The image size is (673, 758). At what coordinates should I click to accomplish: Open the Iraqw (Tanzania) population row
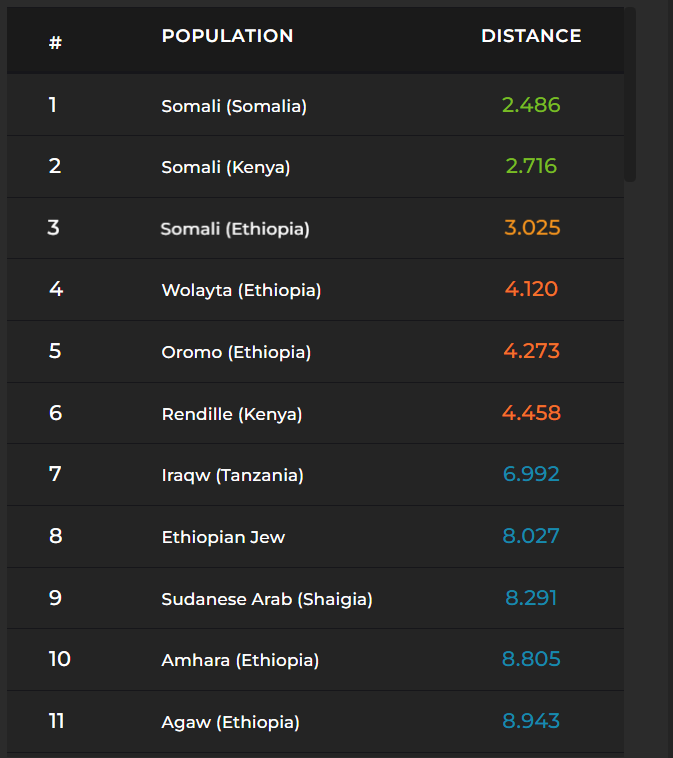point(232,476)
